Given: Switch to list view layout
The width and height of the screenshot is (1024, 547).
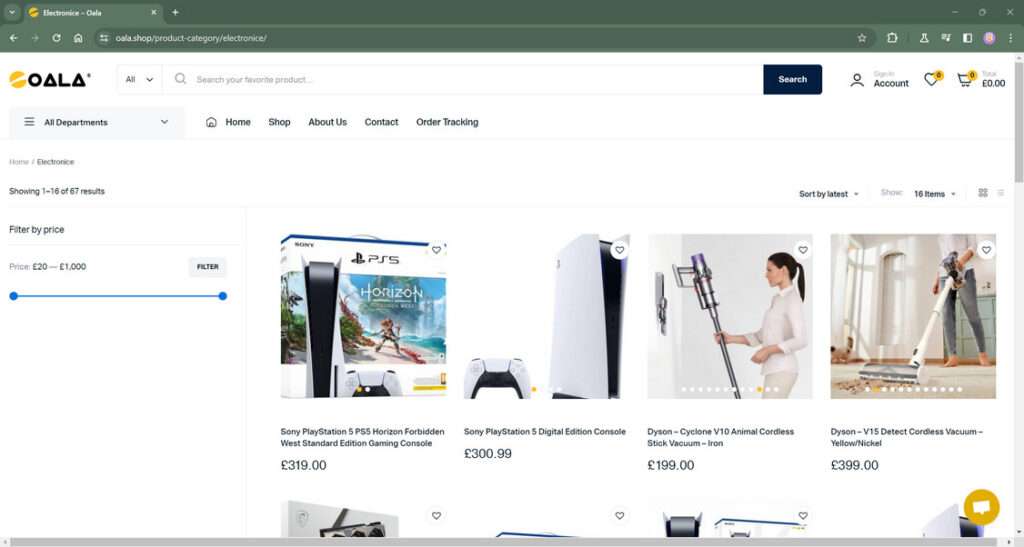Looking at the screenshot, I should click(1000, 193).
